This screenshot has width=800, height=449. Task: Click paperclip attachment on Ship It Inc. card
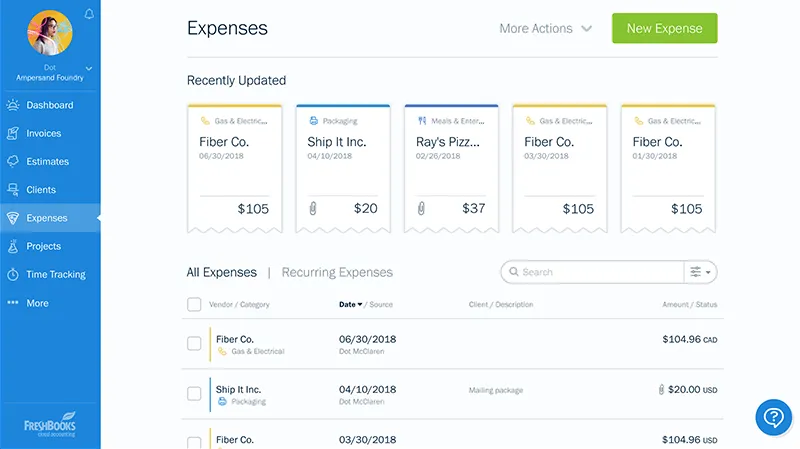(313, 209)
